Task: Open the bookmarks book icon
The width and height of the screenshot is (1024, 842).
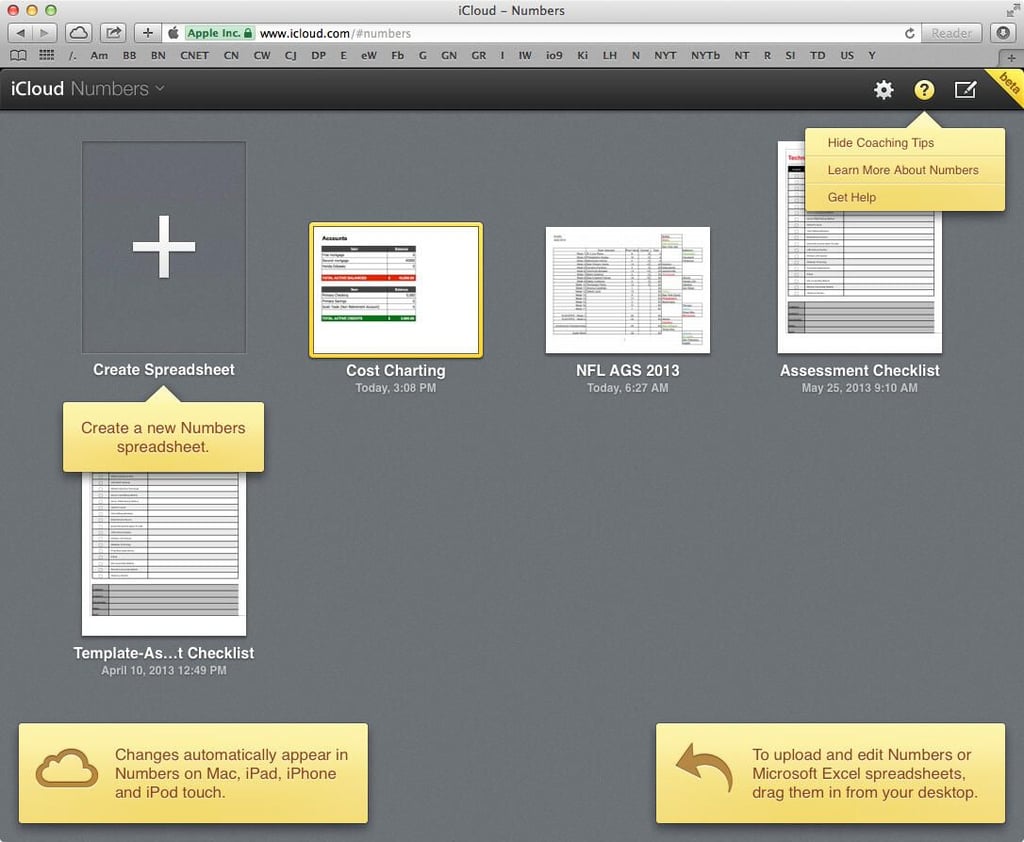Action: tap(18, 56)
